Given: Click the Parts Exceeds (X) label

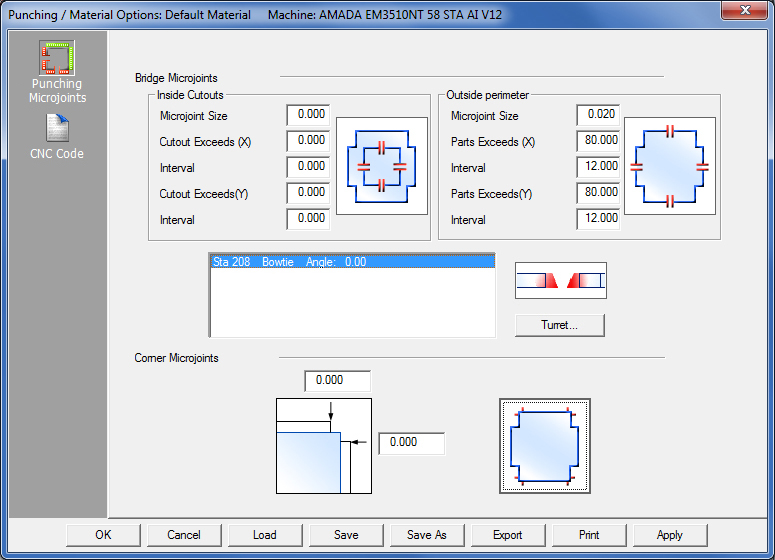Looking at the screenshot, I should click(x=493, y=142).
